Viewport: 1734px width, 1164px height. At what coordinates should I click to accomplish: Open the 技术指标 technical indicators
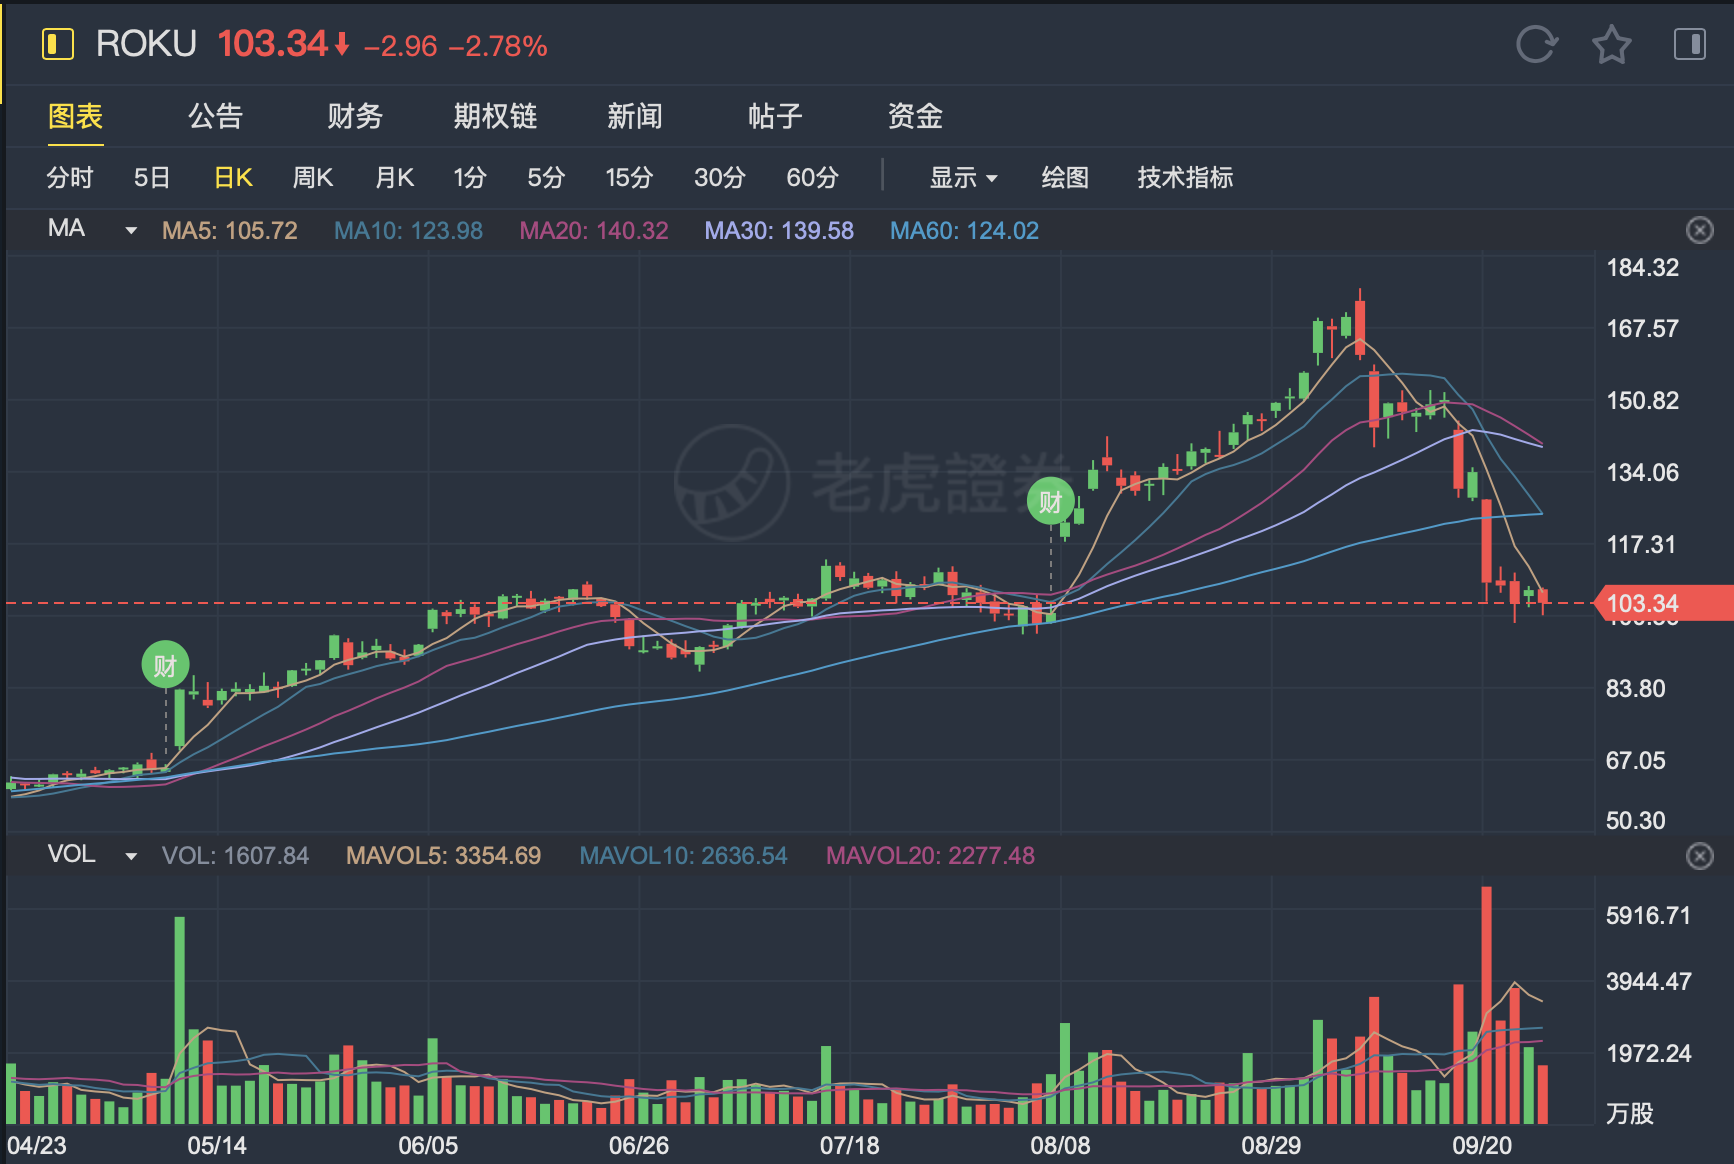coord(1185,177)
